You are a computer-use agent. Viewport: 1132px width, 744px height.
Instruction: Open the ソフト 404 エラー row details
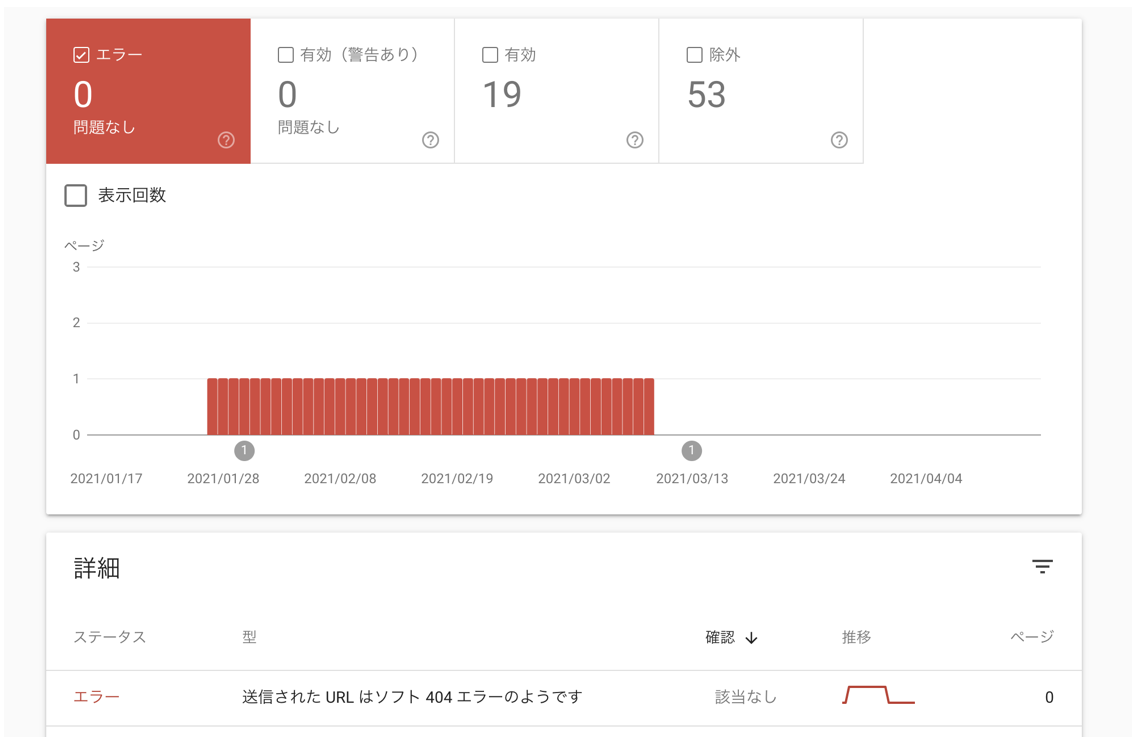click(x=412, y=697)
